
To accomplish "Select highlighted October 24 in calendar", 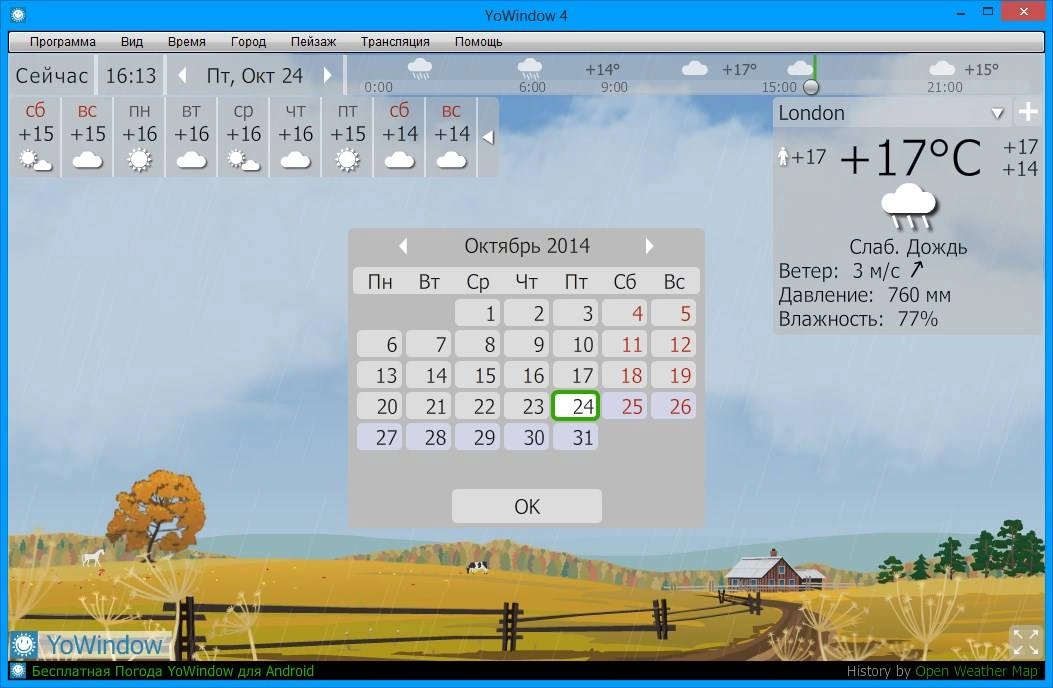I will click(576, 406).
